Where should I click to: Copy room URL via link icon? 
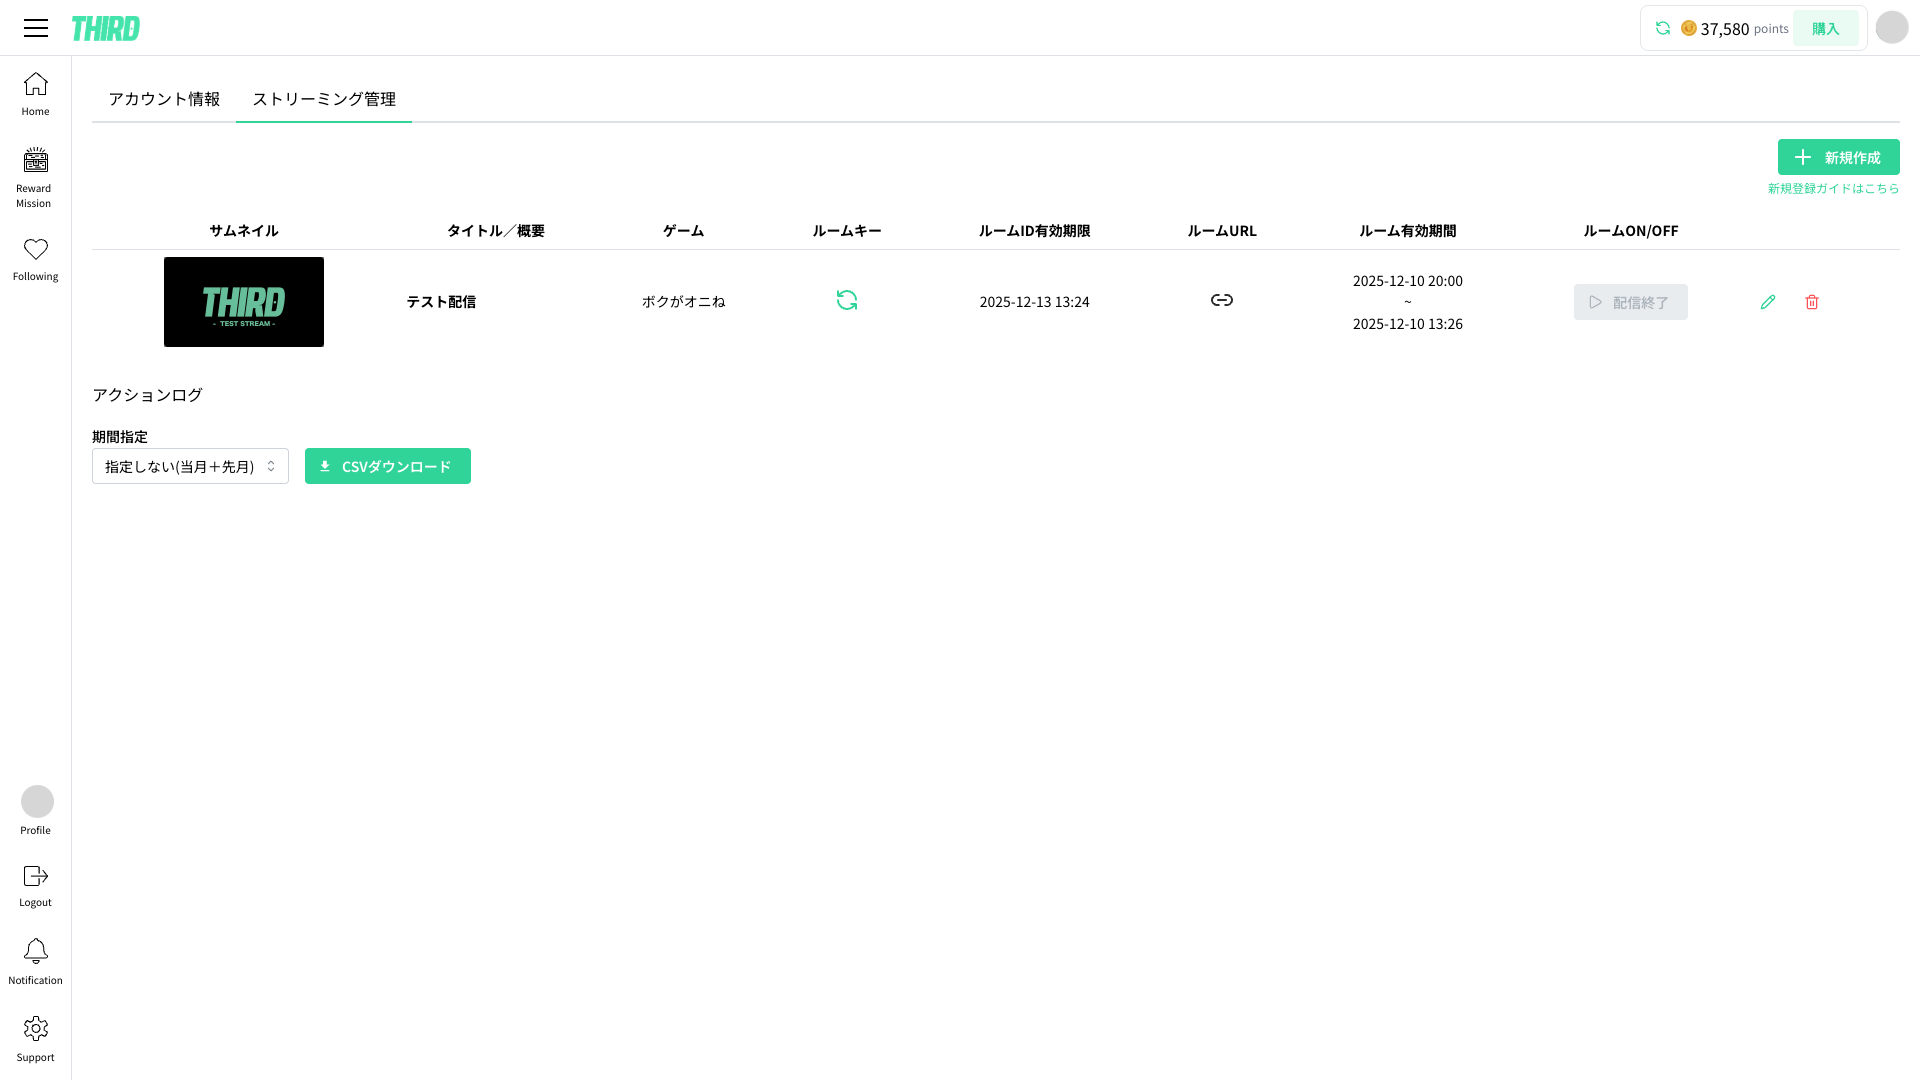[1221, 300]
